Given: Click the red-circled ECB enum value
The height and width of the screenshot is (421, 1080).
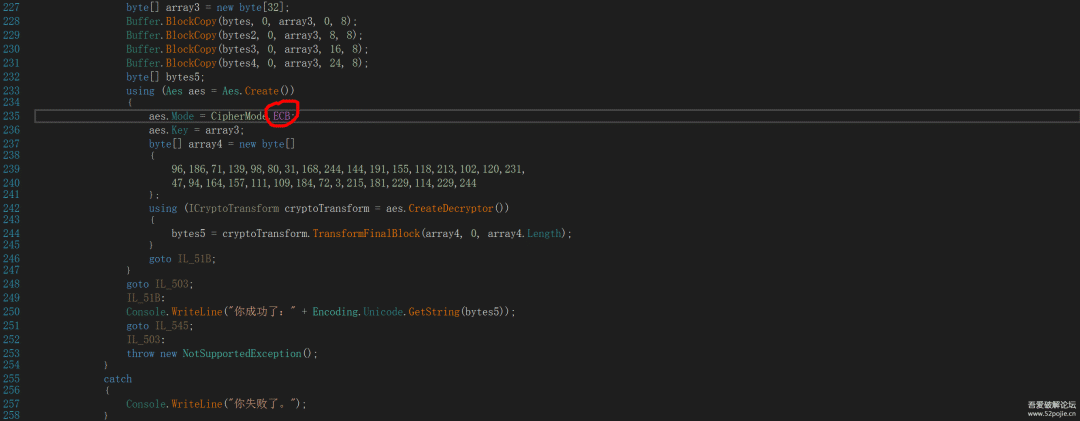Looking at the screenshot, I should point(284,117).
